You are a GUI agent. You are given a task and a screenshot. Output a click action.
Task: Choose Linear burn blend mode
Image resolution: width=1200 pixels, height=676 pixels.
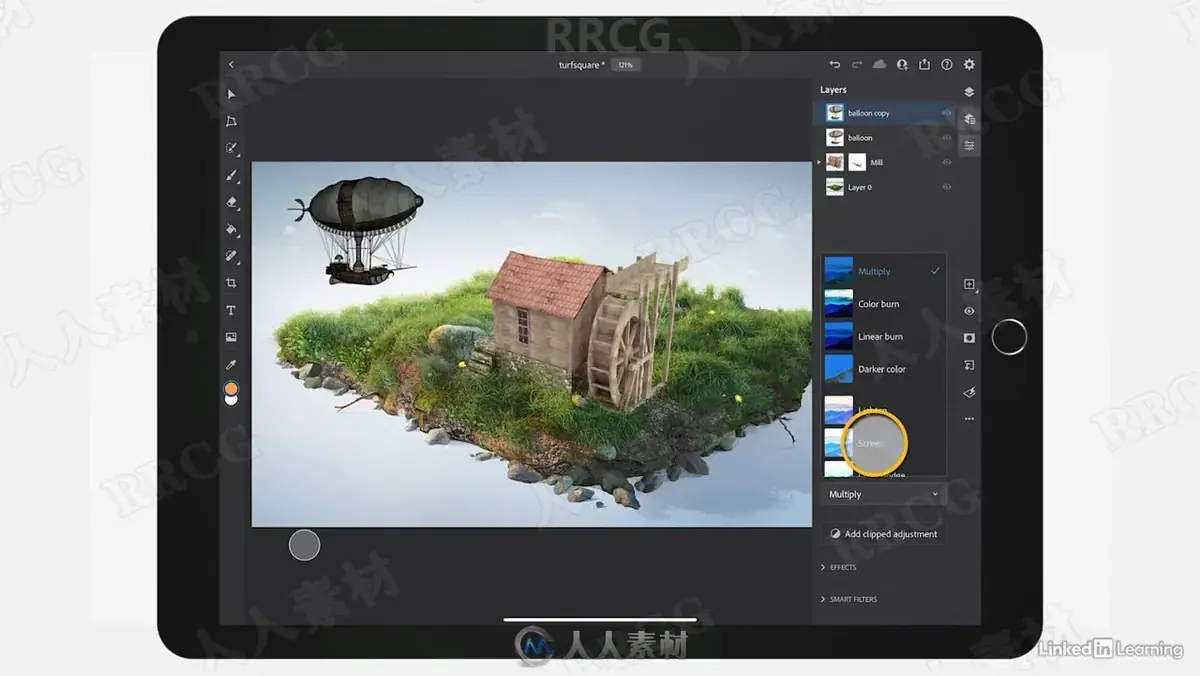(884, 337)
